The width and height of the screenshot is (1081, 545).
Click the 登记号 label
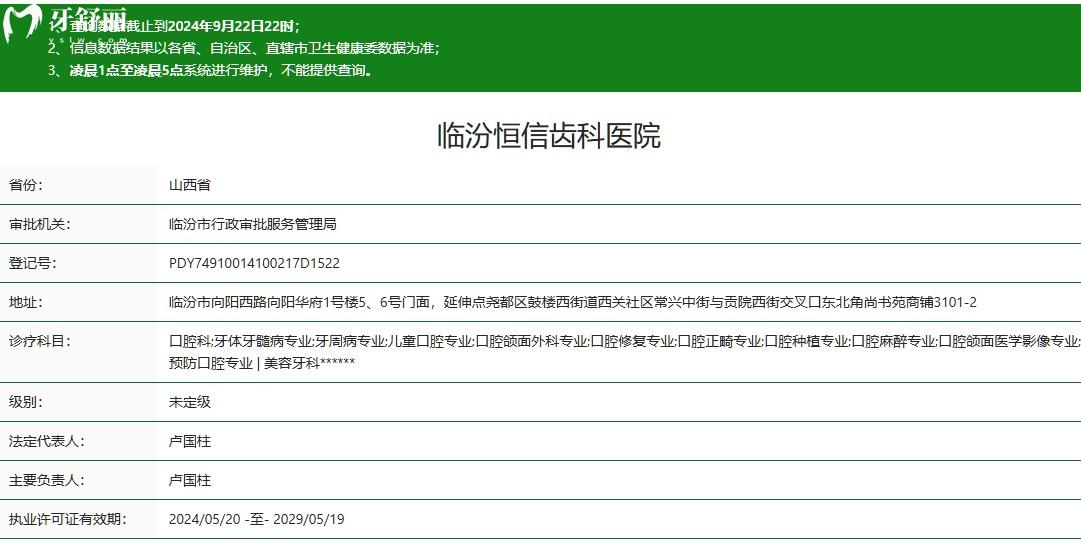pos(32,263)
